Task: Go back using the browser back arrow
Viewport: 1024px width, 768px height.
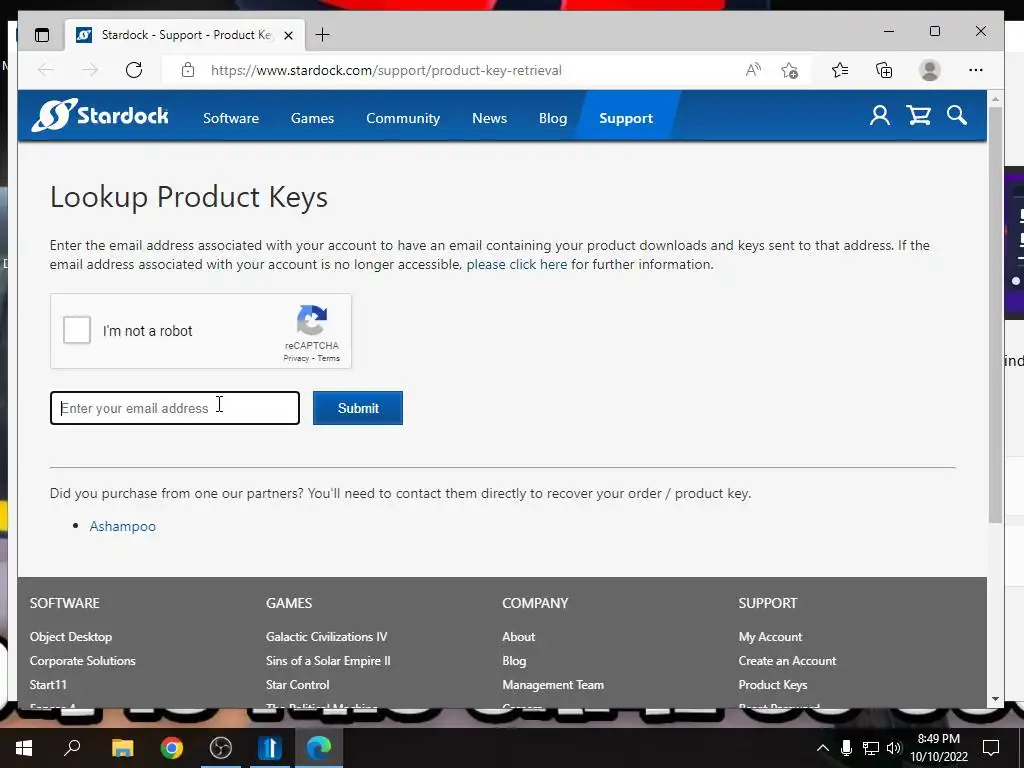Action: tap(46, 70)
